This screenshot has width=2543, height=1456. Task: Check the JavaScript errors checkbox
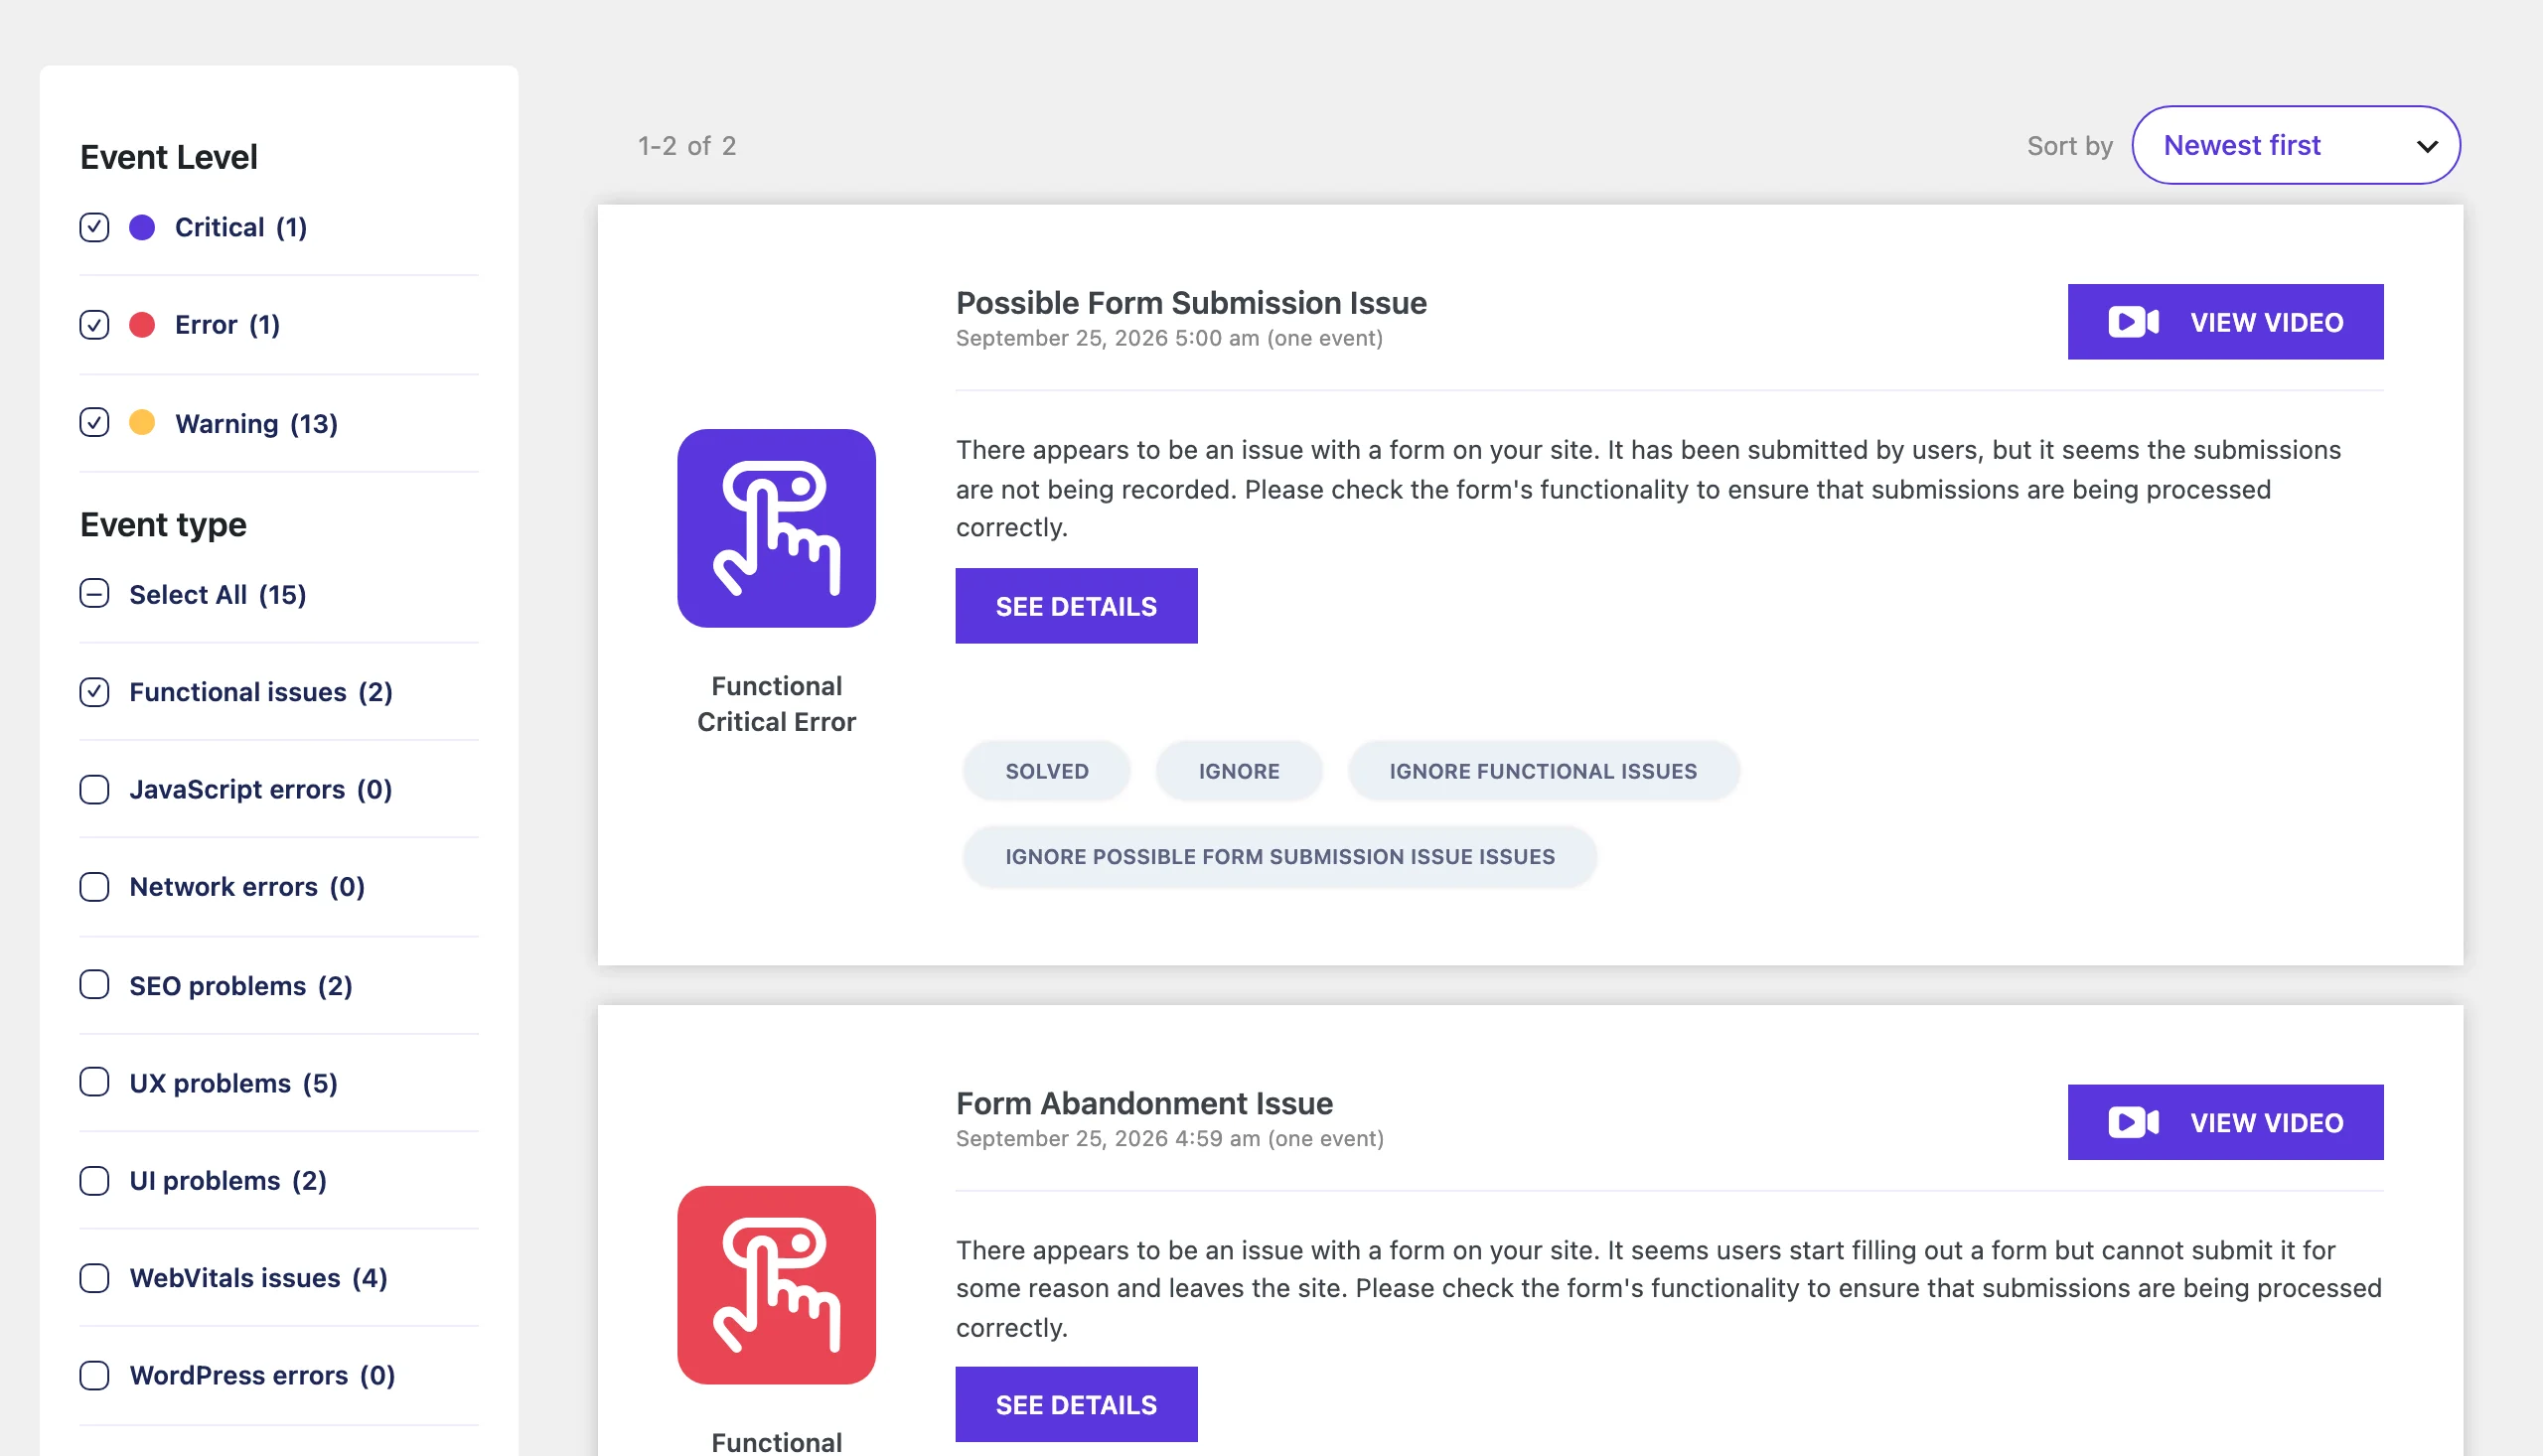click(94, 790)
